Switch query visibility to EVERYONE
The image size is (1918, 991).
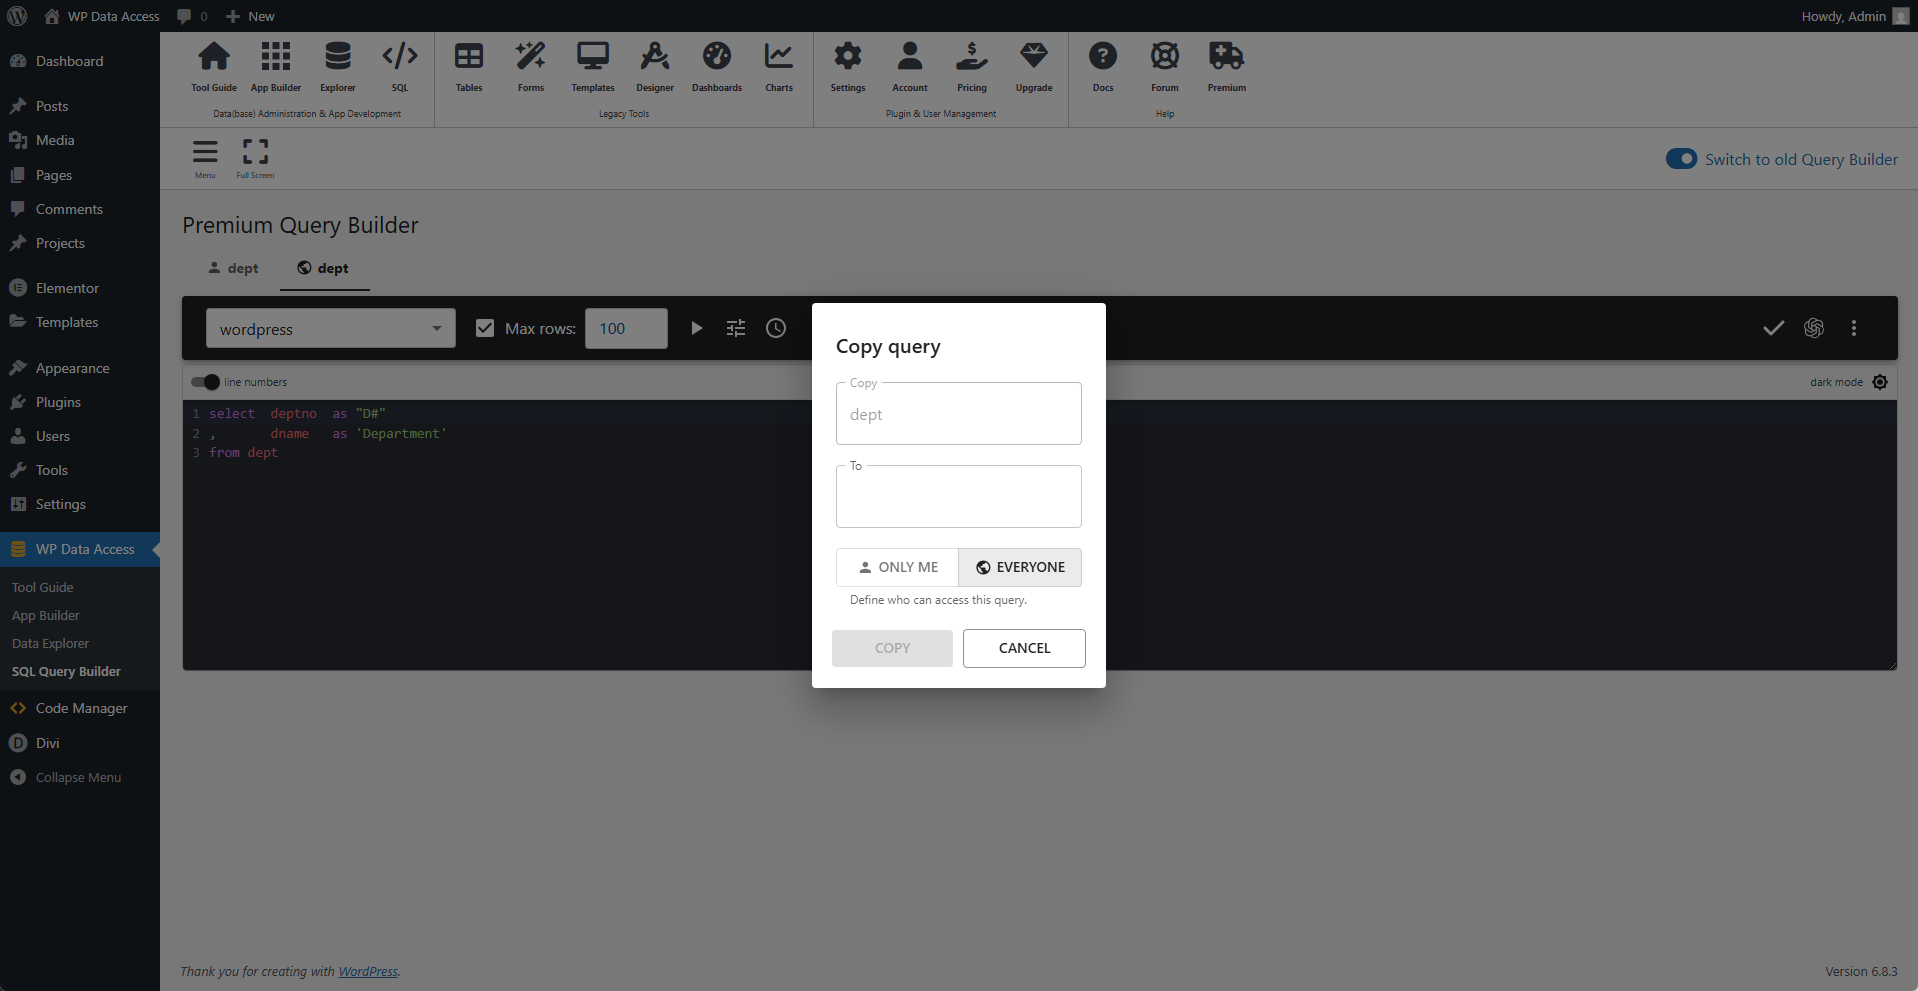point(1019,567)
